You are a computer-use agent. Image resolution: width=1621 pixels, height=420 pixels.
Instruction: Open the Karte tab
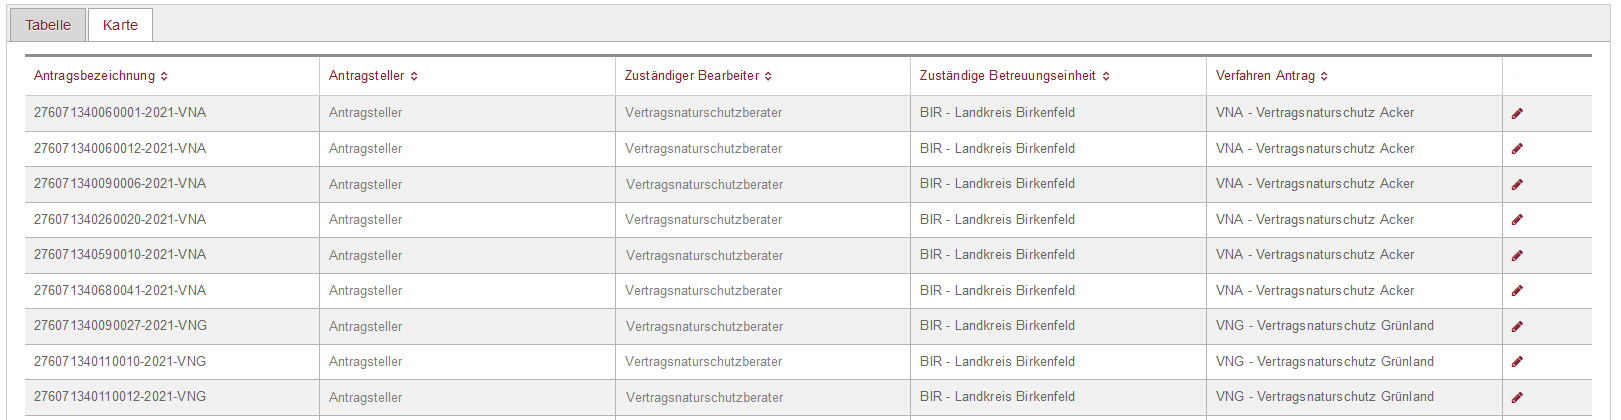(120, 25)
